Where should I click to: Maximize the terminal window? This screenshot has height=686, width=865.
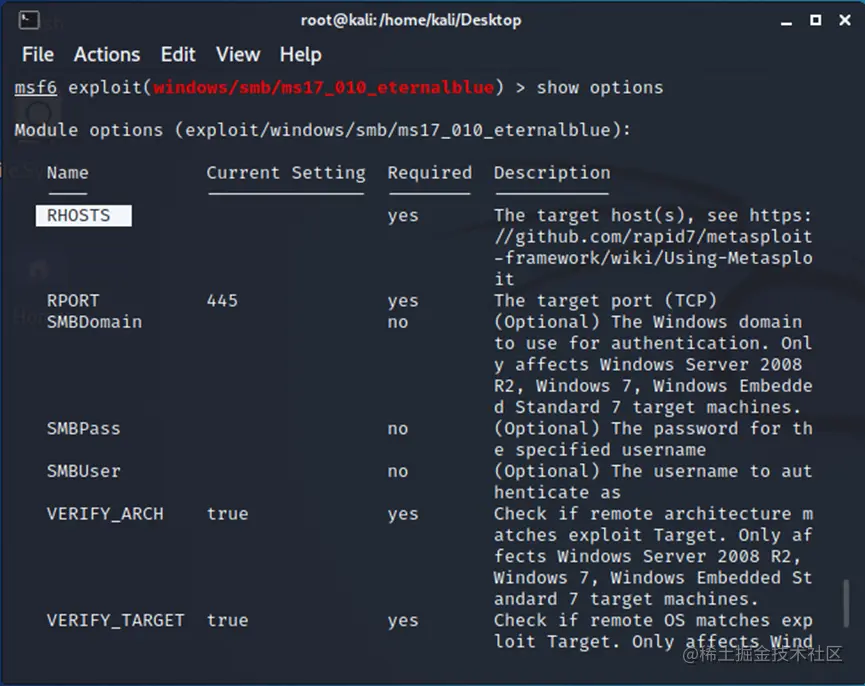[x=815, y=20]
